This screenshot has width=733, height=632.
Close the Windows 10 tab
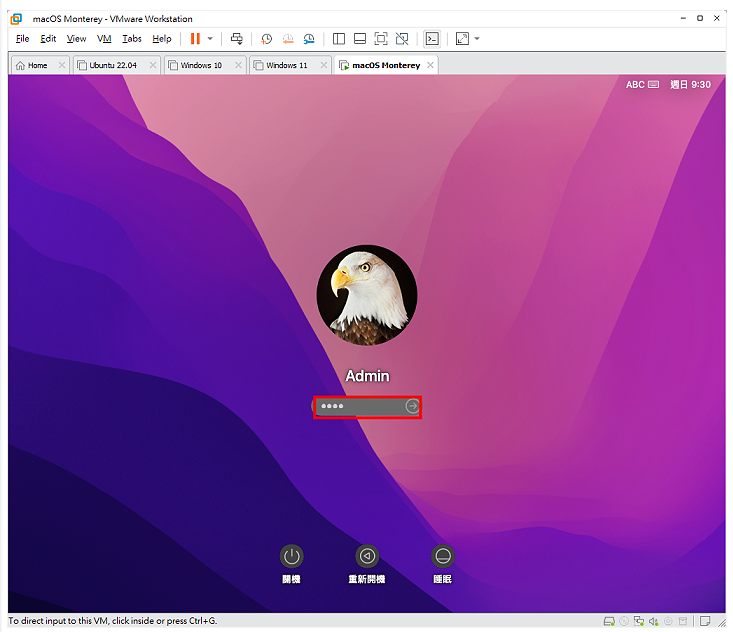(x=238, y=65)
